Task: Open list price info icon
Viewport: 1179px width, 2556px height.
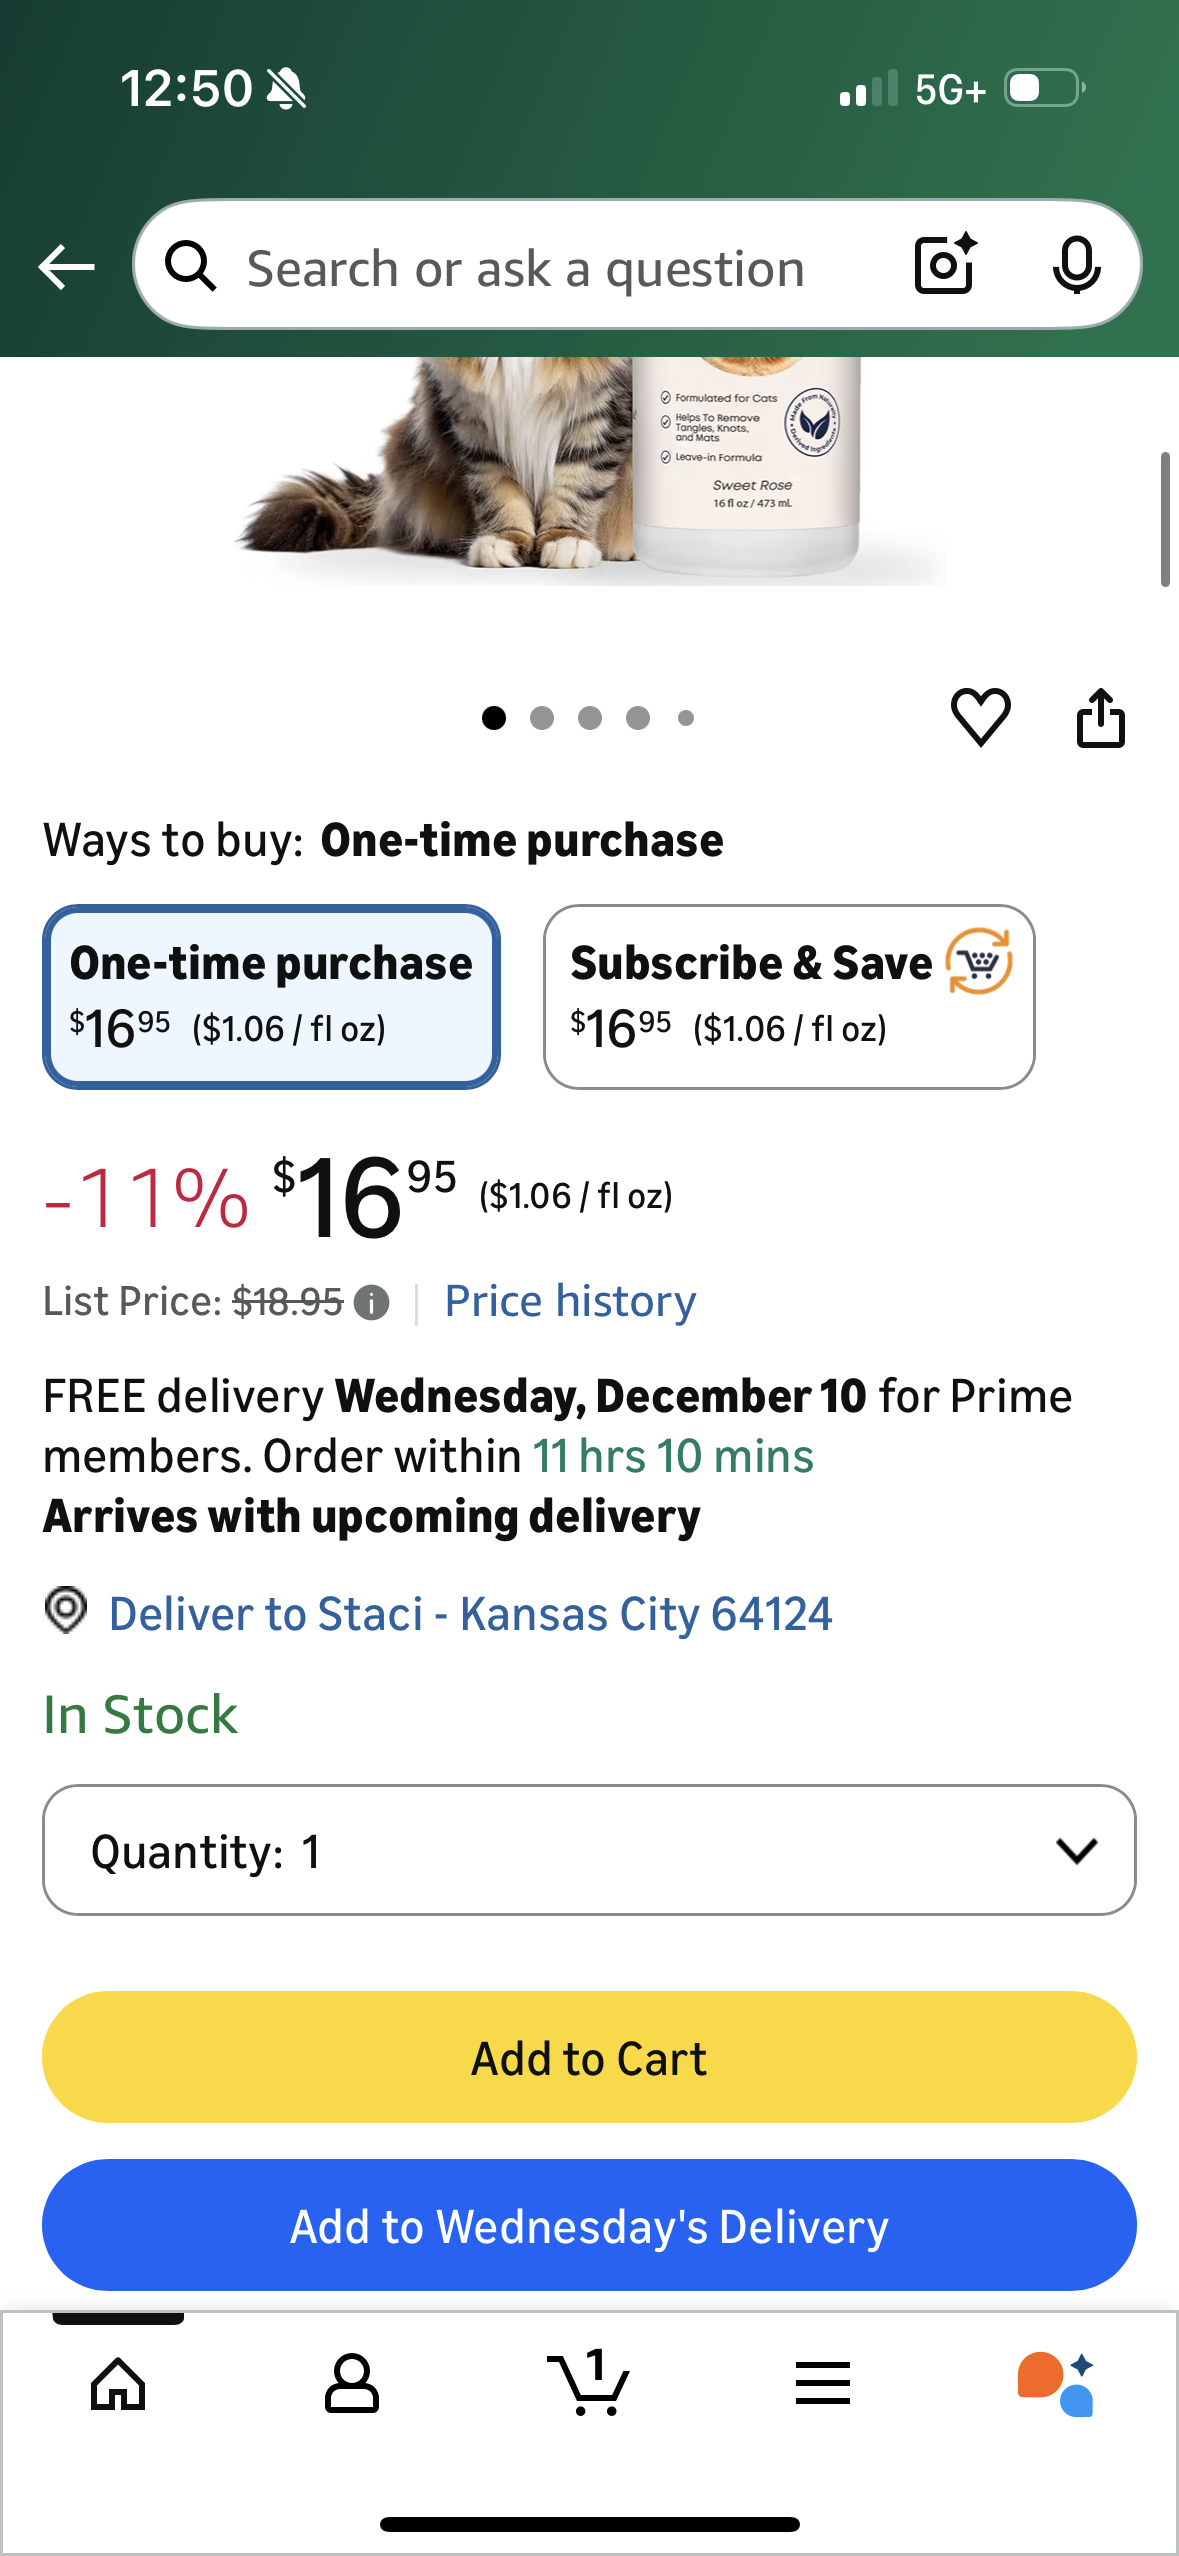Action: point(372,1303)
